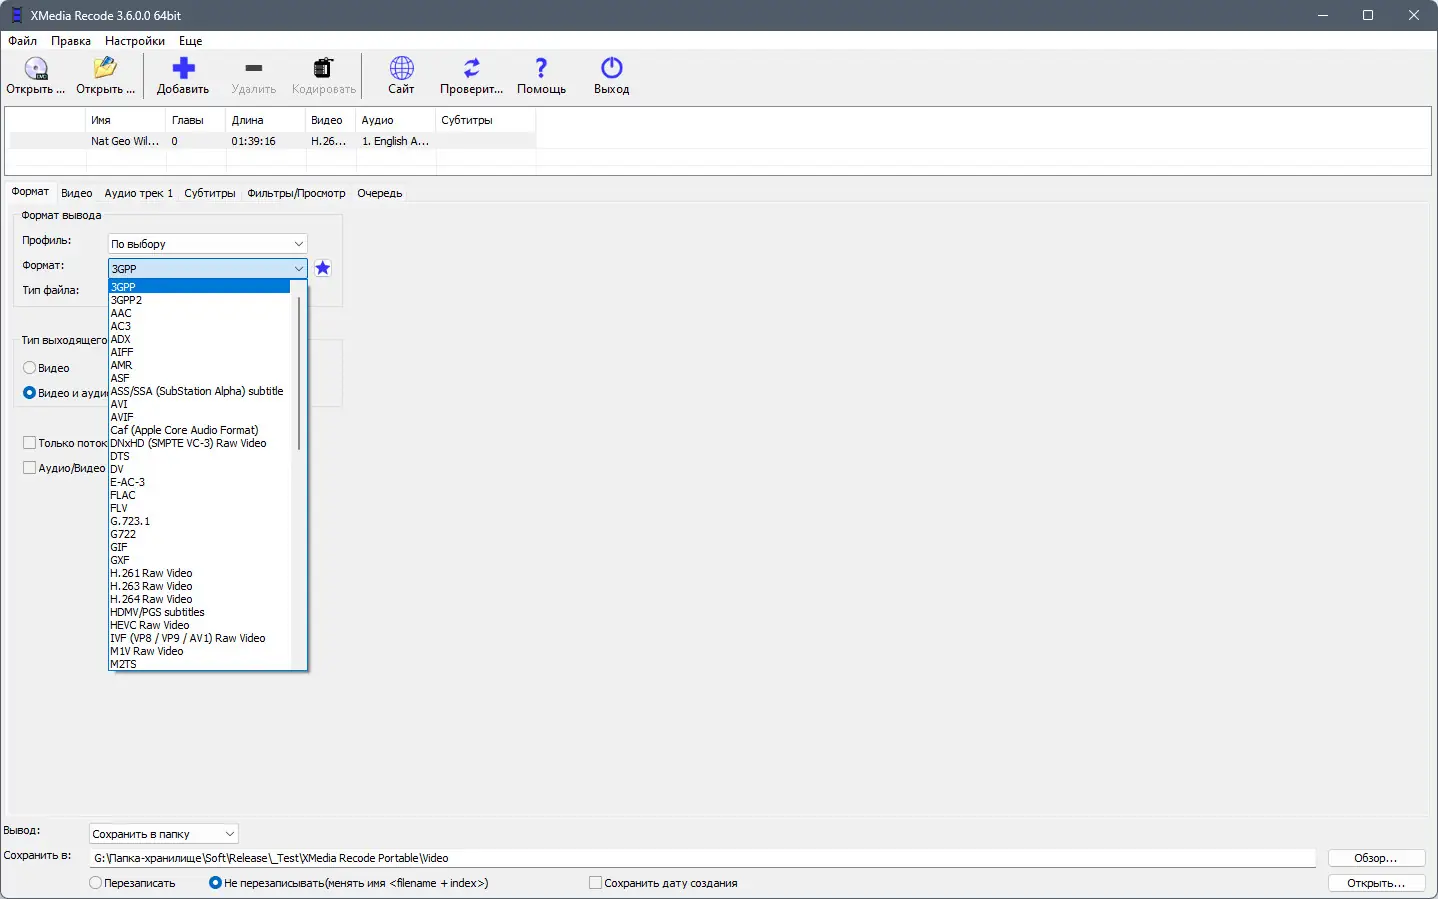
Task: Switch to the Аудио трек 1 tab
Action: point(139,193)
